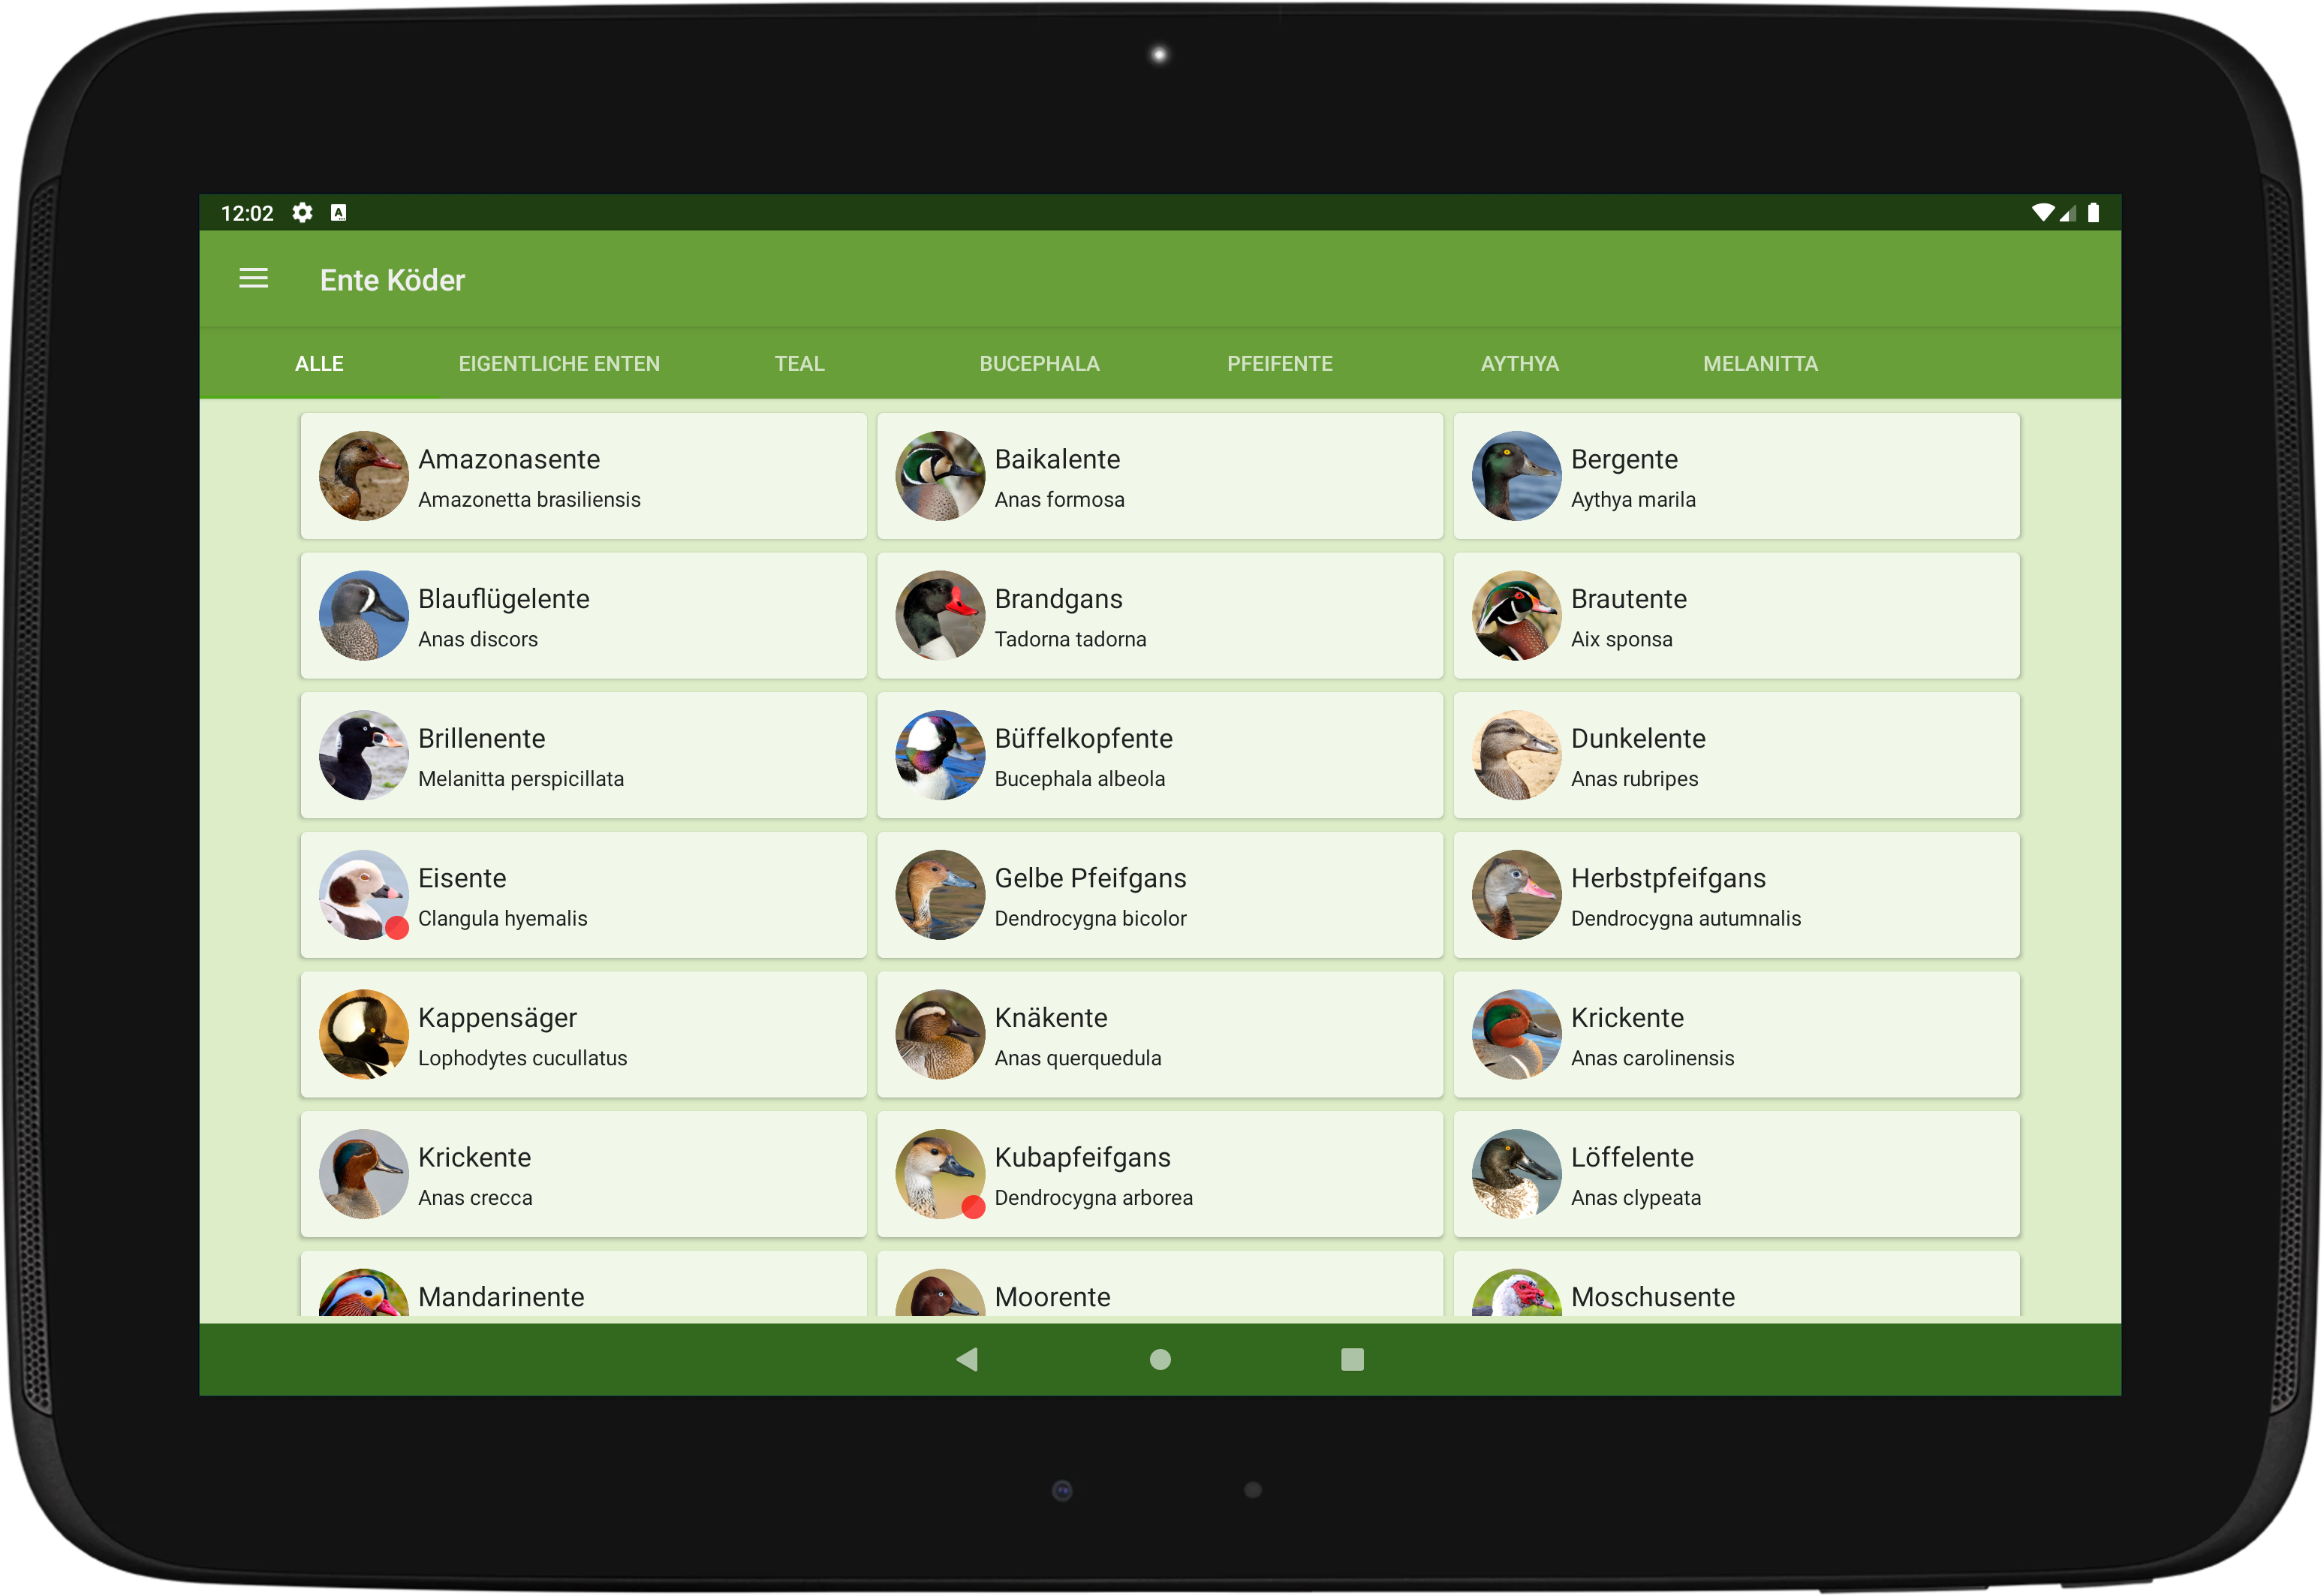Open the Mandarinente card
The height and width of the screenshot is (1596, 2324).
(584, 1285)
